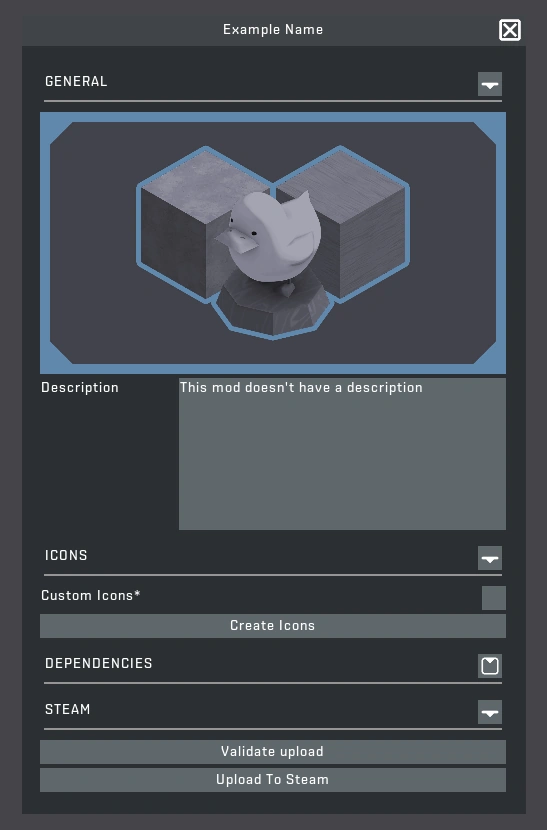The width and height of the screenshot is (547, 830).
Task: Click the DEPENDENCIES section header
Action: [x=98, y=663]
